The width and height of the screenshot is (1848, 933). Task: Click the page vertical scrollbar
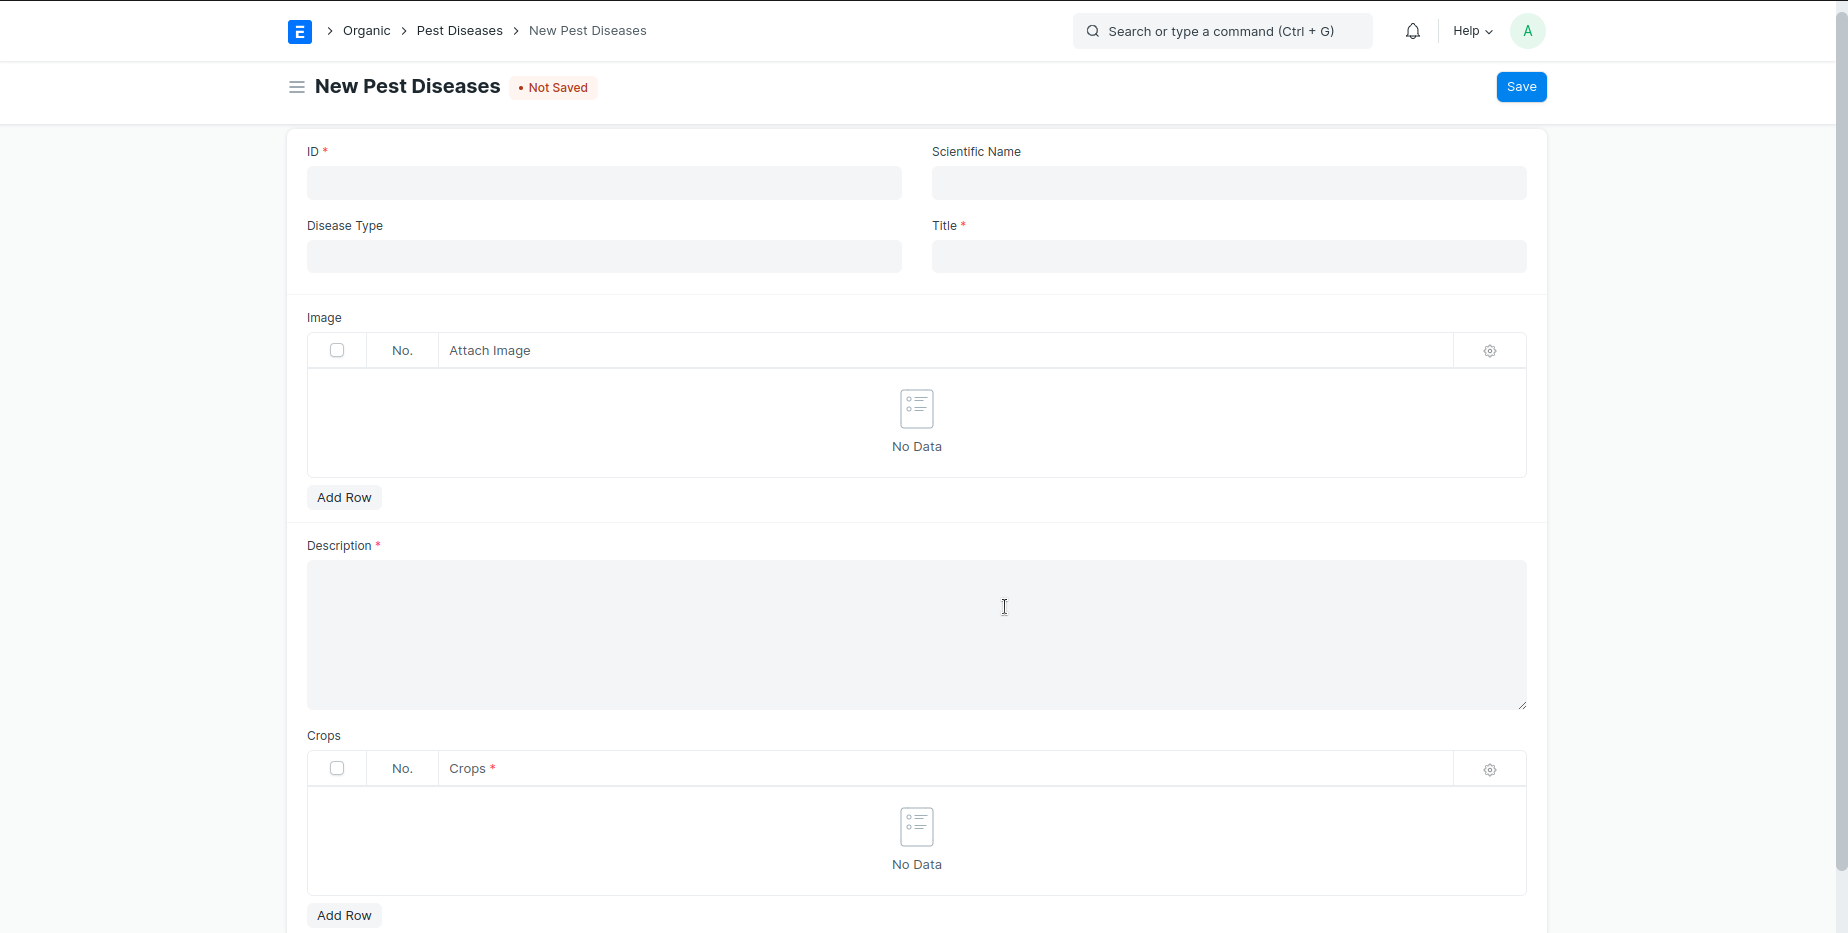(x=1841, y=440)
